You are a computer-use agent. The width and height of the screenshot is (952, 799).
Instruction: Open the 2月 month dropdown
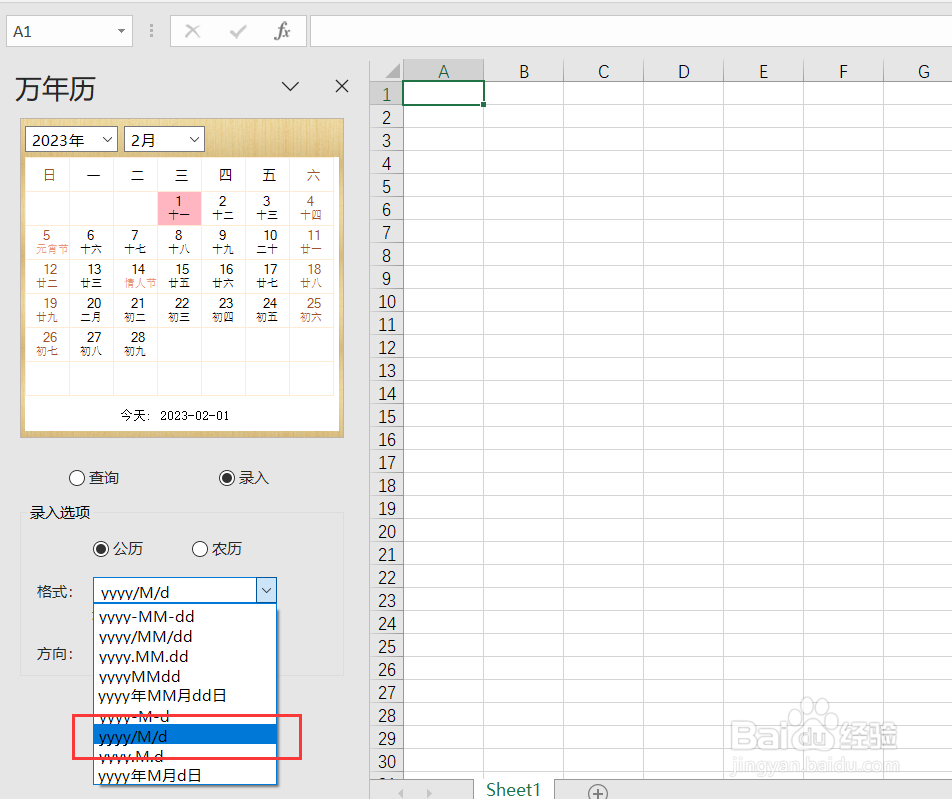[x=164, y=140]
